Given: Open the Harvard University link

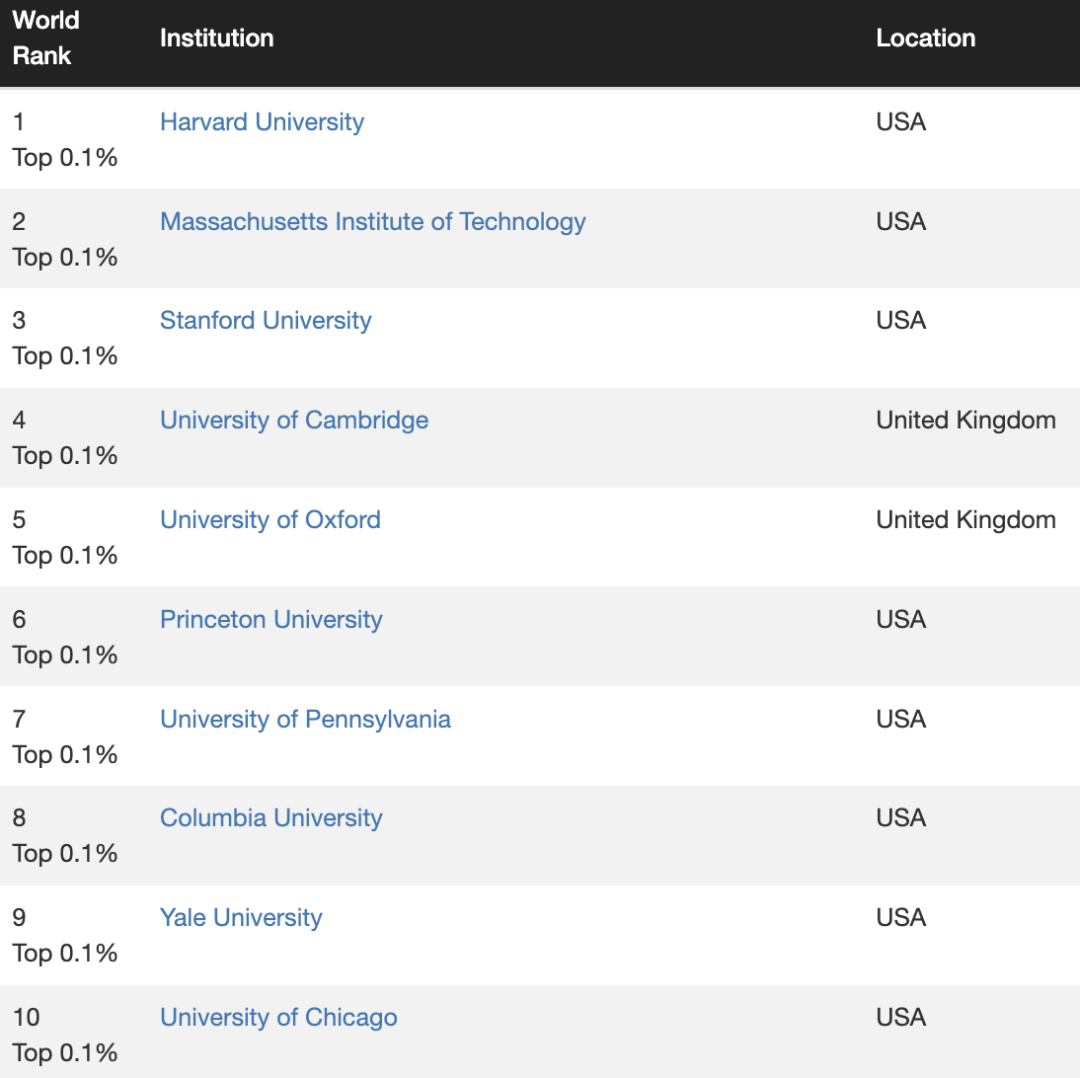Looking at the screenshot, I should [x=262, y=122].
